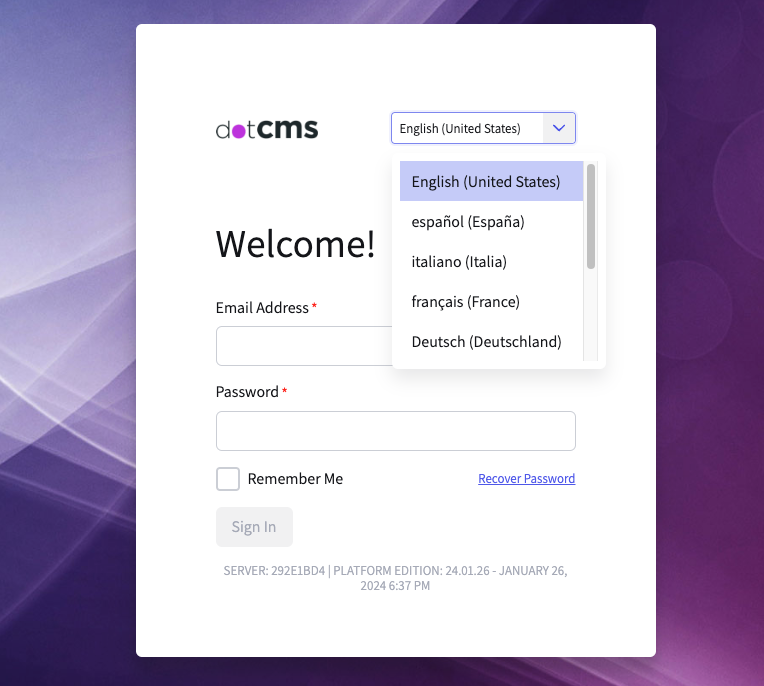Collapse the language list using the chevron arrow
This screenshot has width=764, height=686.
point(559,128)
